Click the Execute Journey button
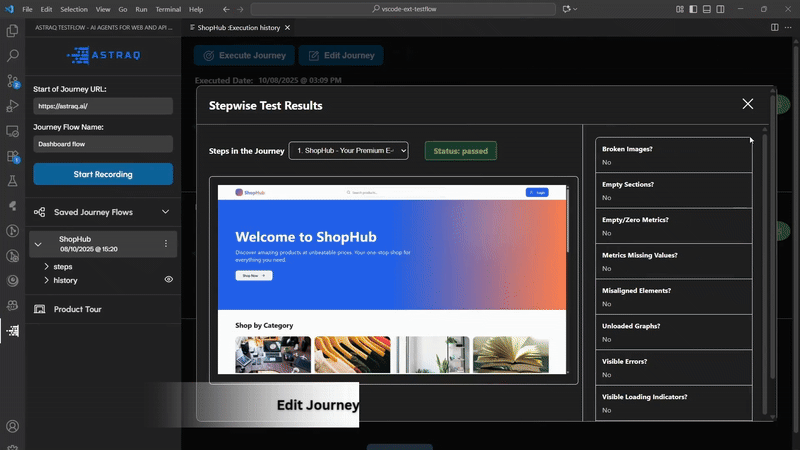800x450 pixels. click(x=244, y=55)
